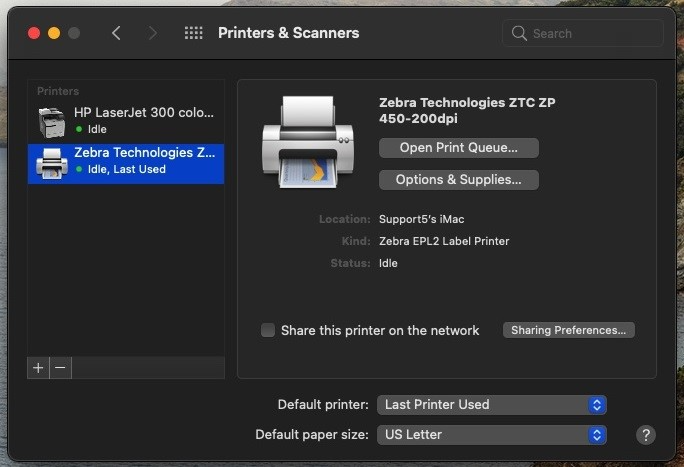Remove printer with the minus button

[x=61, y=368]
